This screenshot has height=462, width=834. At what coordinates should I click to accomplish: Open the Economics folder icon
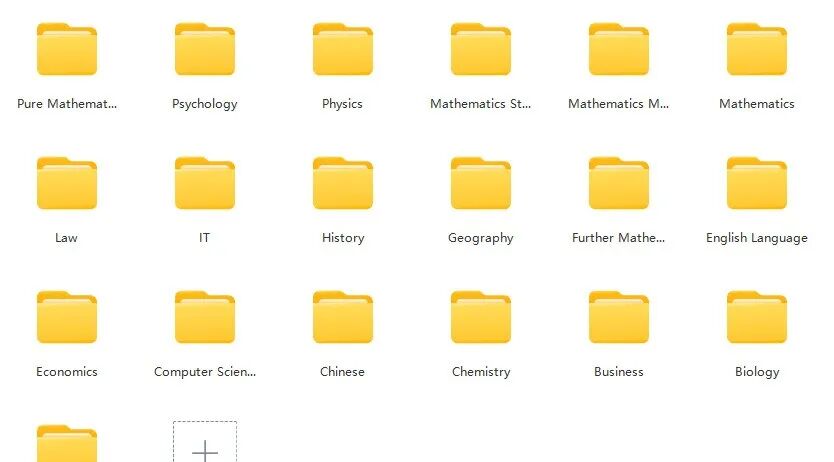click(67, 317)
